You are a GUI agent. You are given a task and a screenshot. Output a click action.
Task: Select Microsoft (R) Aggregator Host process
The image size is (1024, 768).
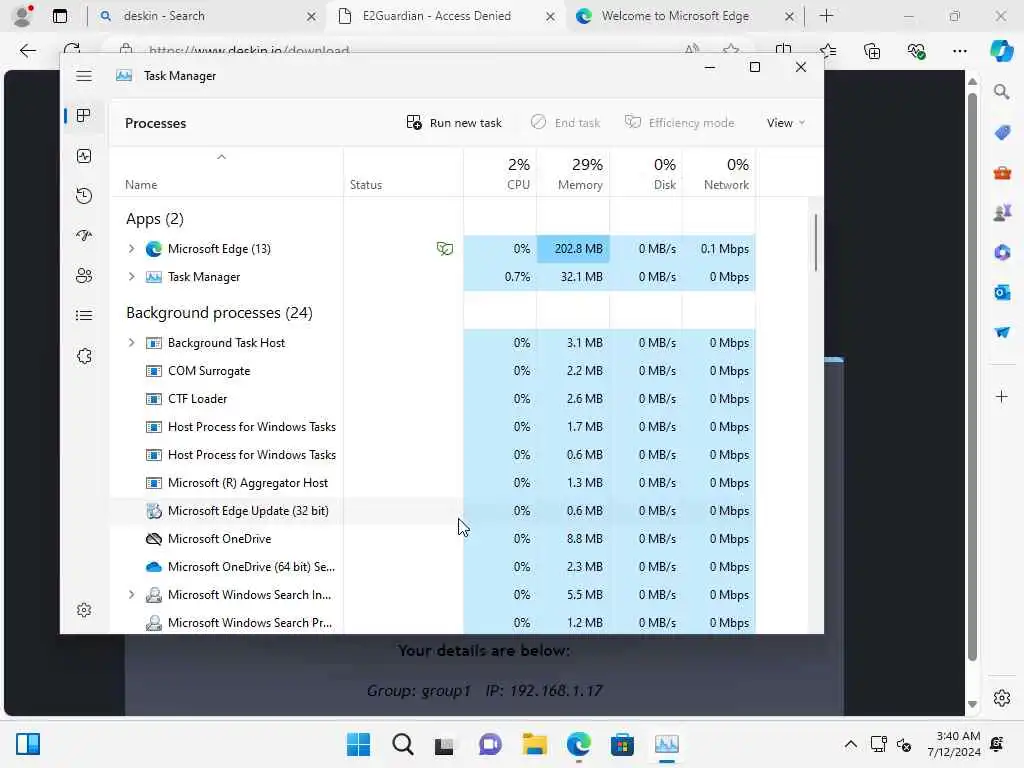tap(432, 483)
